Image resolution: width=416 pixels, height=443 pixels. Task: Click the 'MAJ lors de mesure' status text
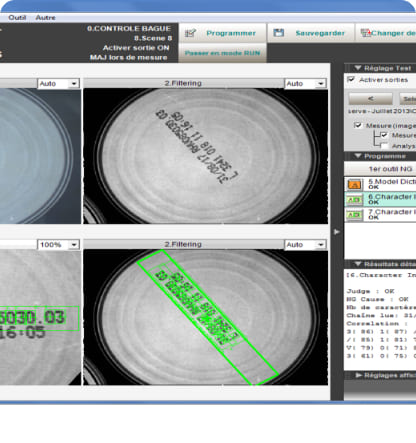tap(128, 57)
